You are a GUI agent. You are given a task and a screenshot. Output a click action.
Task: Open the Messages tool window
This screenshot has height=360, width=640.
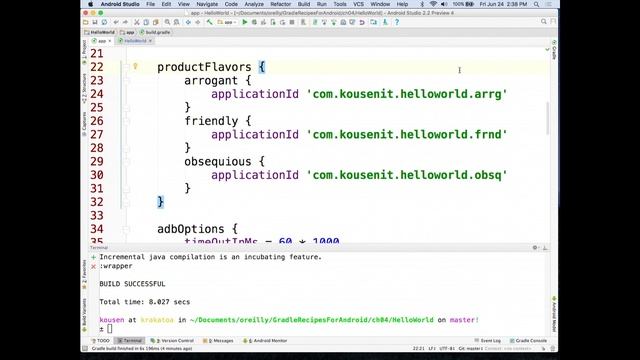pos(218,340)
